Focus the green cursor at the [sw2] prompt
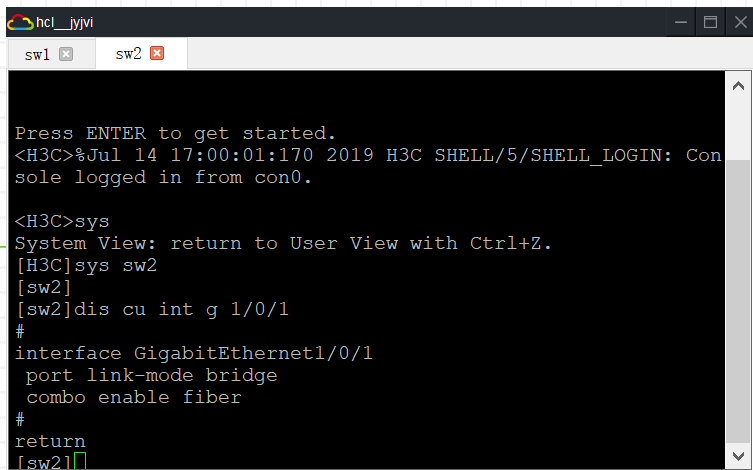 [x=80, y=461]
